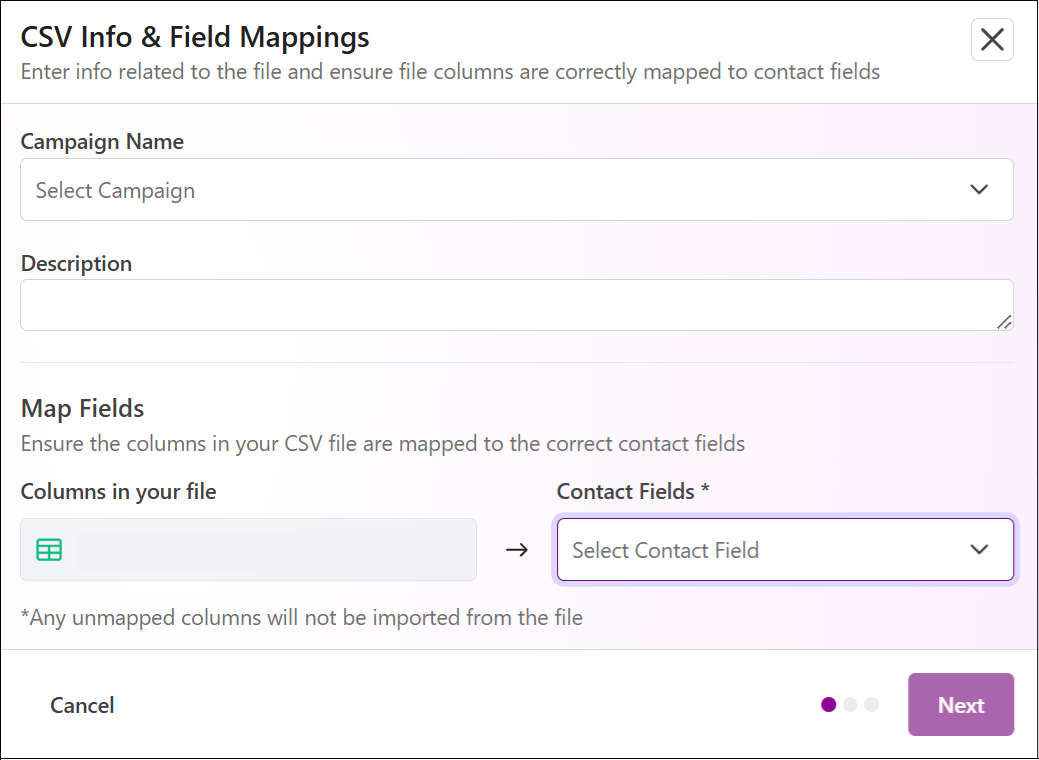Image resolution: width=1039 pixels, height=760 pixels.
Task: Click the mapping arrow between fields
Action: [517, 549]
